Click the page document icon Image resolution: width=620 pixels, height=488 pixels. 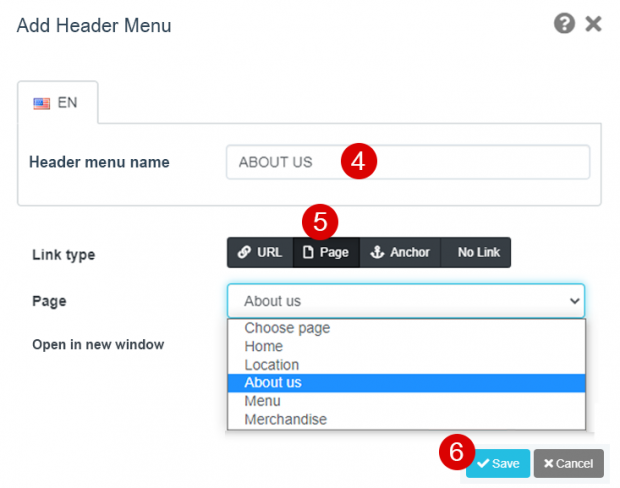tap(308, 252)
